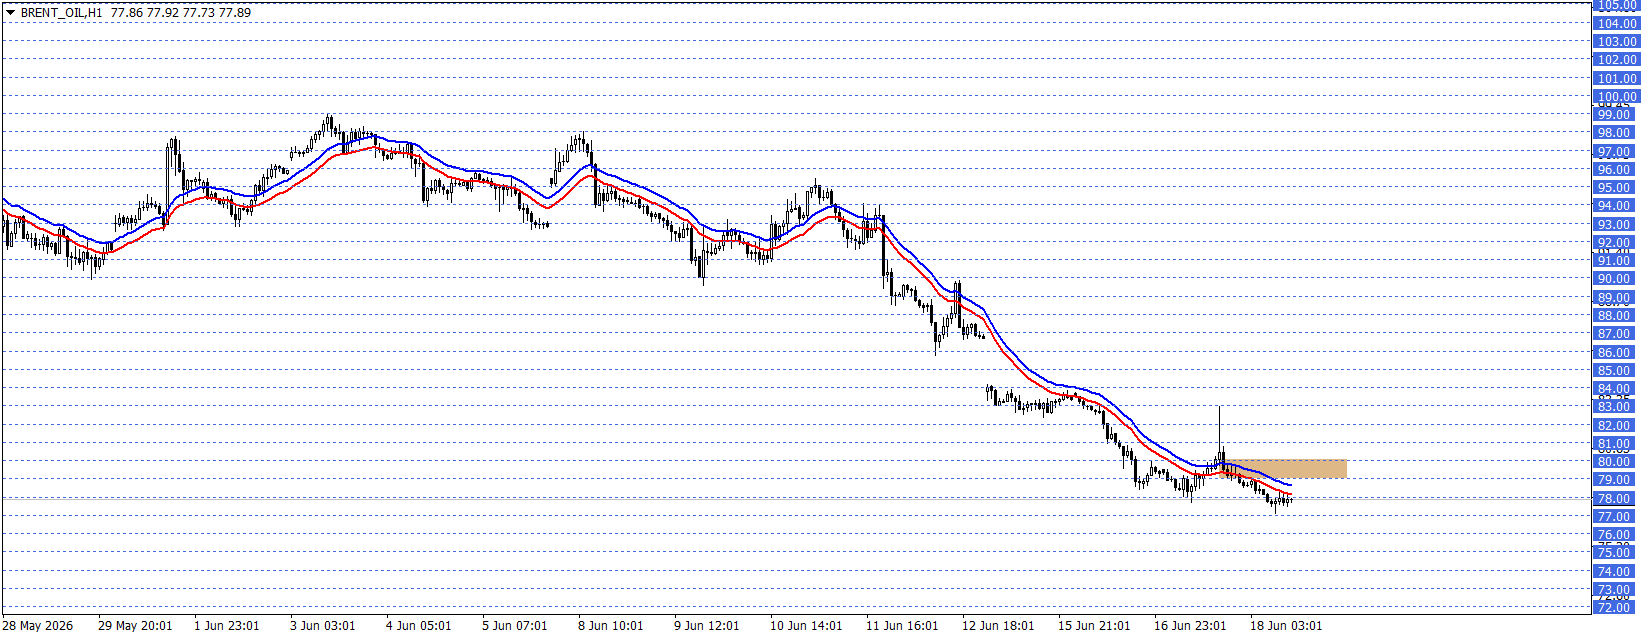Click the 94.00 price label
1641x638 pixels.
pyautogui.click(x=1616, y=206)
